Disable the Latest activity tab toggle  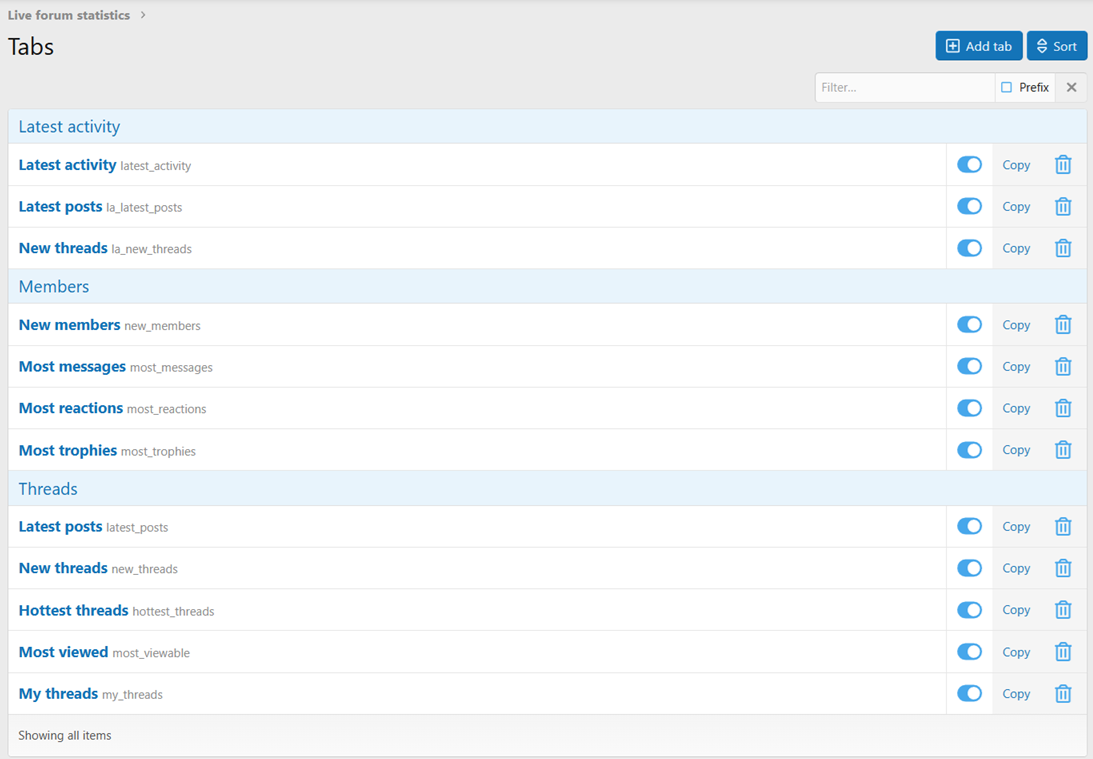point(969,165)
